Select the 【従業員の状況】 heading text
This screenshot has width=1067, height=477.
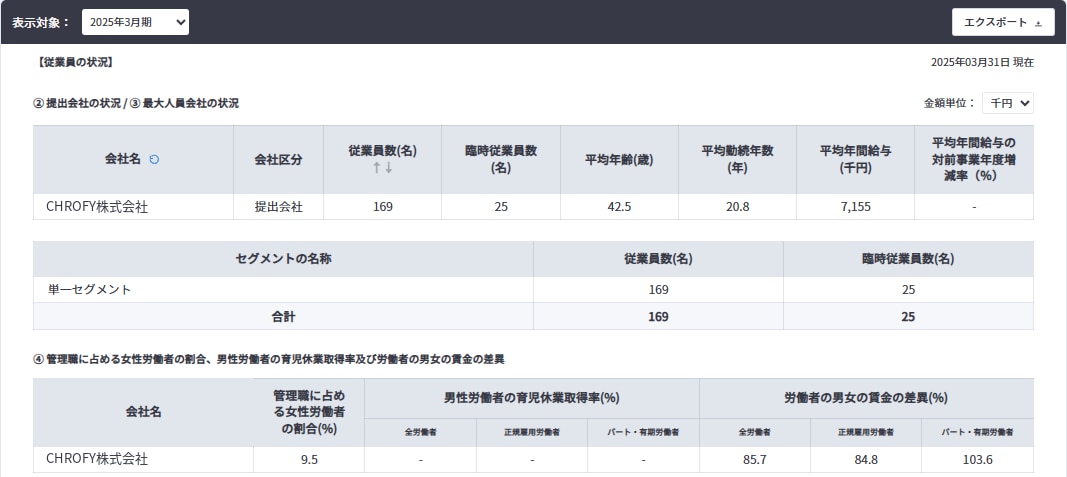click(x=76, y=63)
